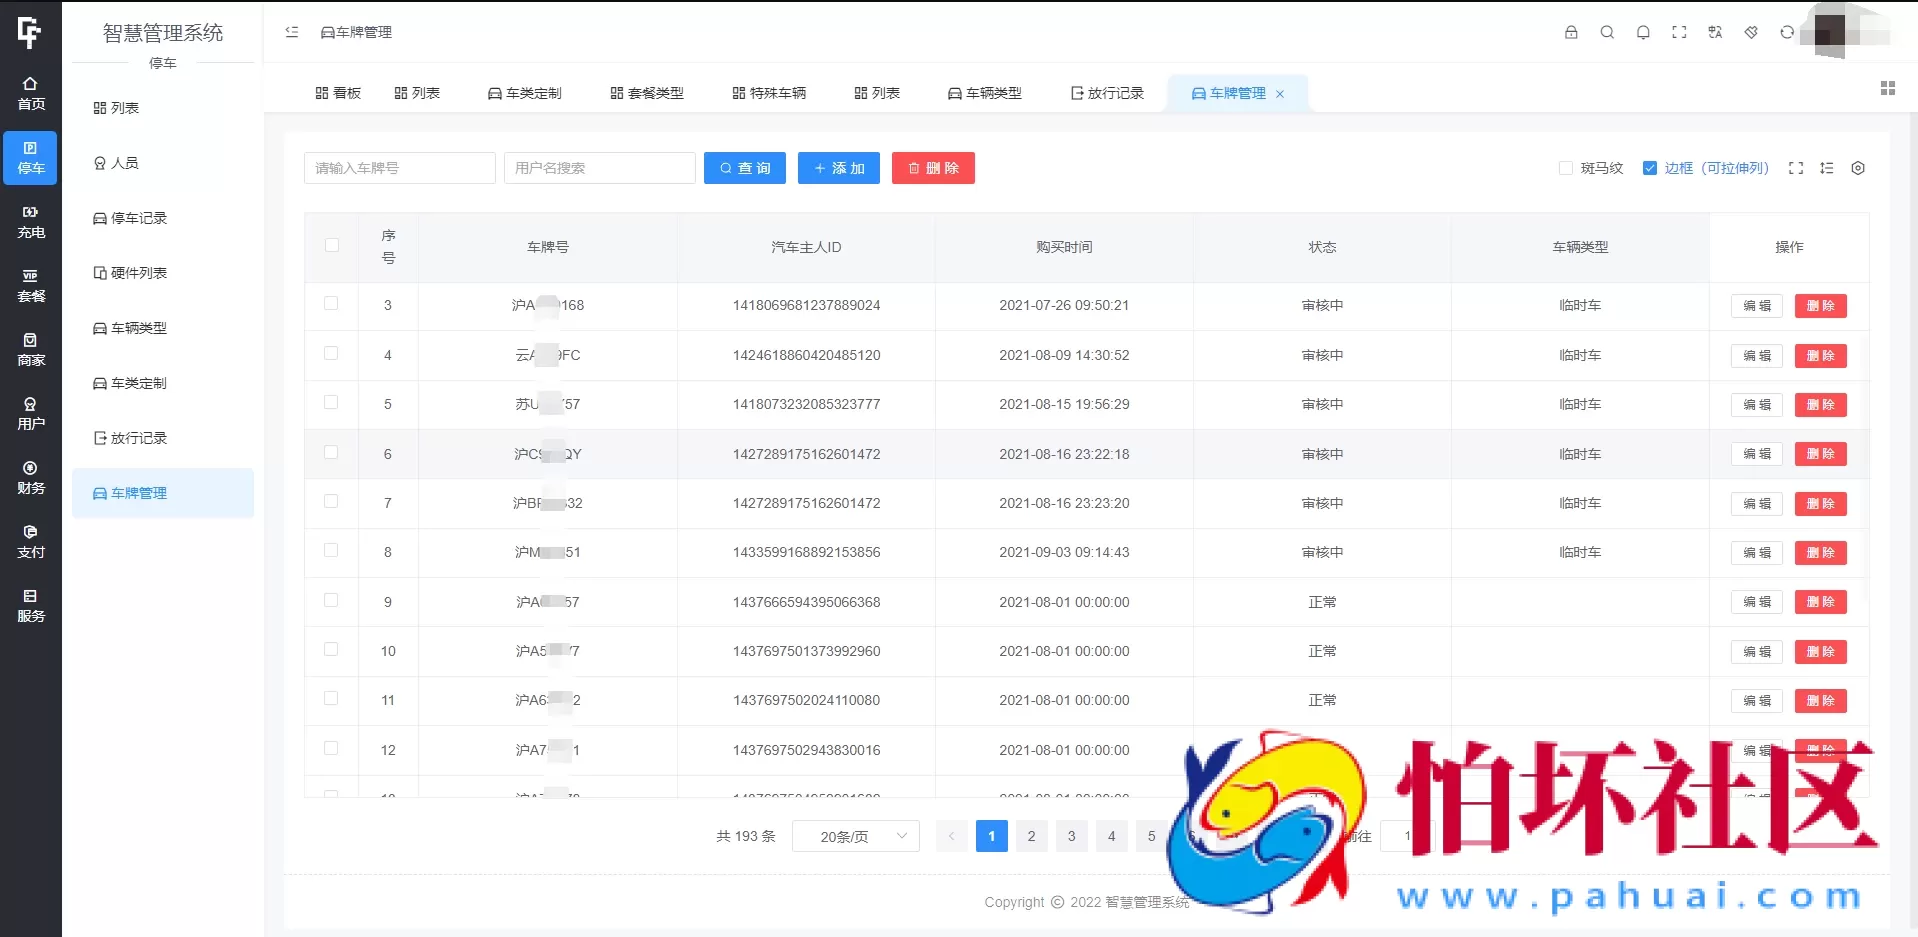The width and height of the screenshot is (1918, 937).
Task: Disable 边框（可拉伸列） option
Action: coord(1650,168)
